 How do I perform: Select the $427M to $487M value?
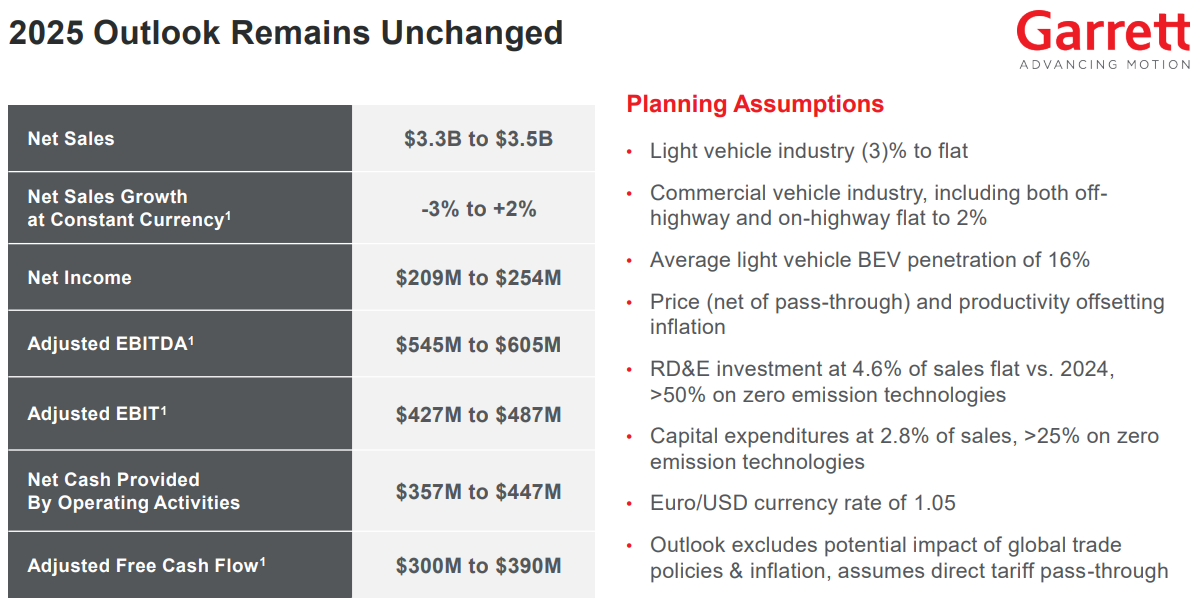pos(478,414)
